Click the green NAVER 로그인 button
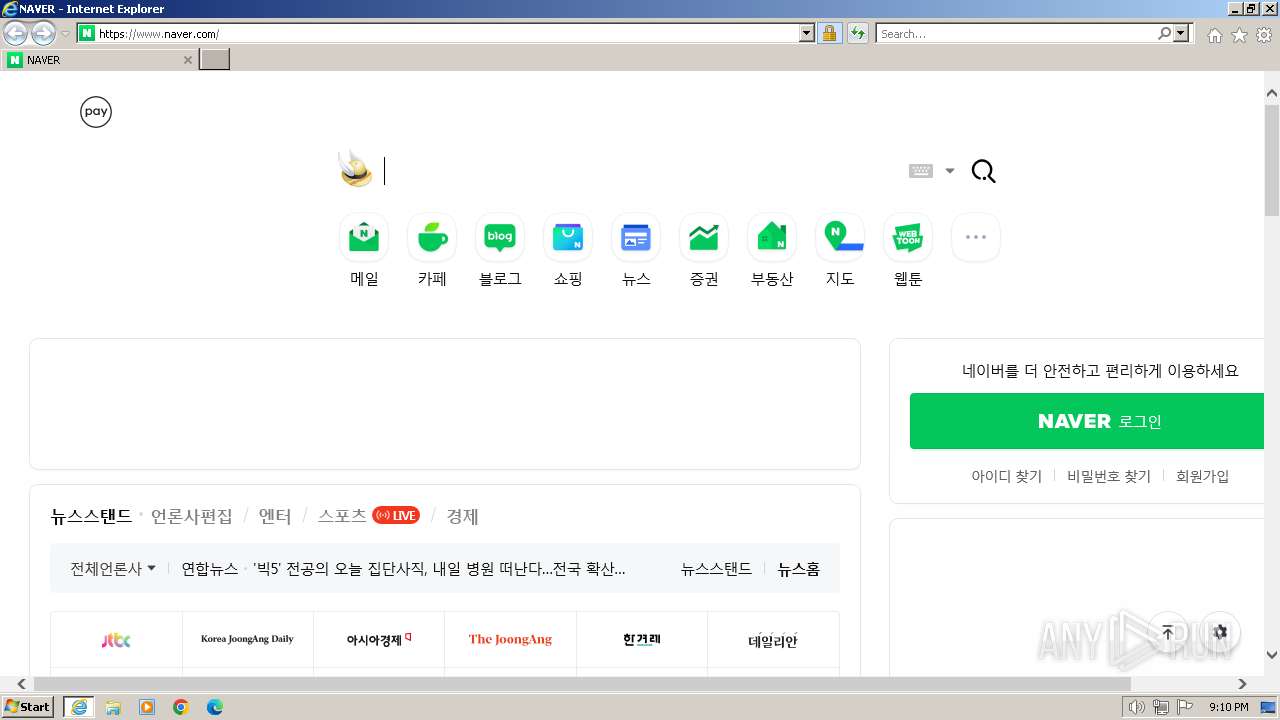Screen dimensions: 1280x720 (1088, 421)
